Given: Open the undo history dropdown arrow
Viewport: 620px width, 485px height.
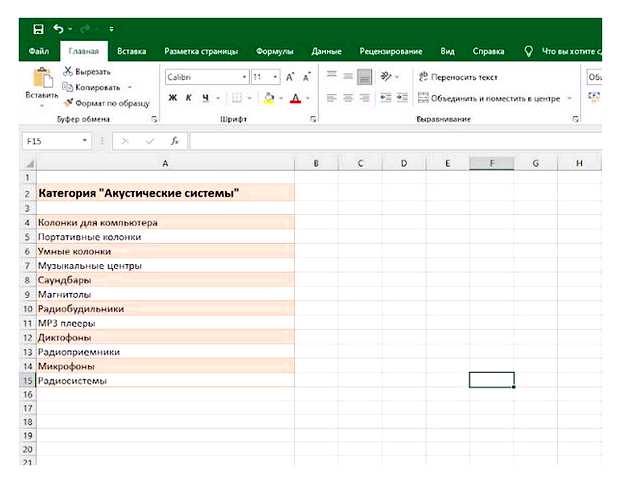Looking at the screenshot, I should 70,29.
